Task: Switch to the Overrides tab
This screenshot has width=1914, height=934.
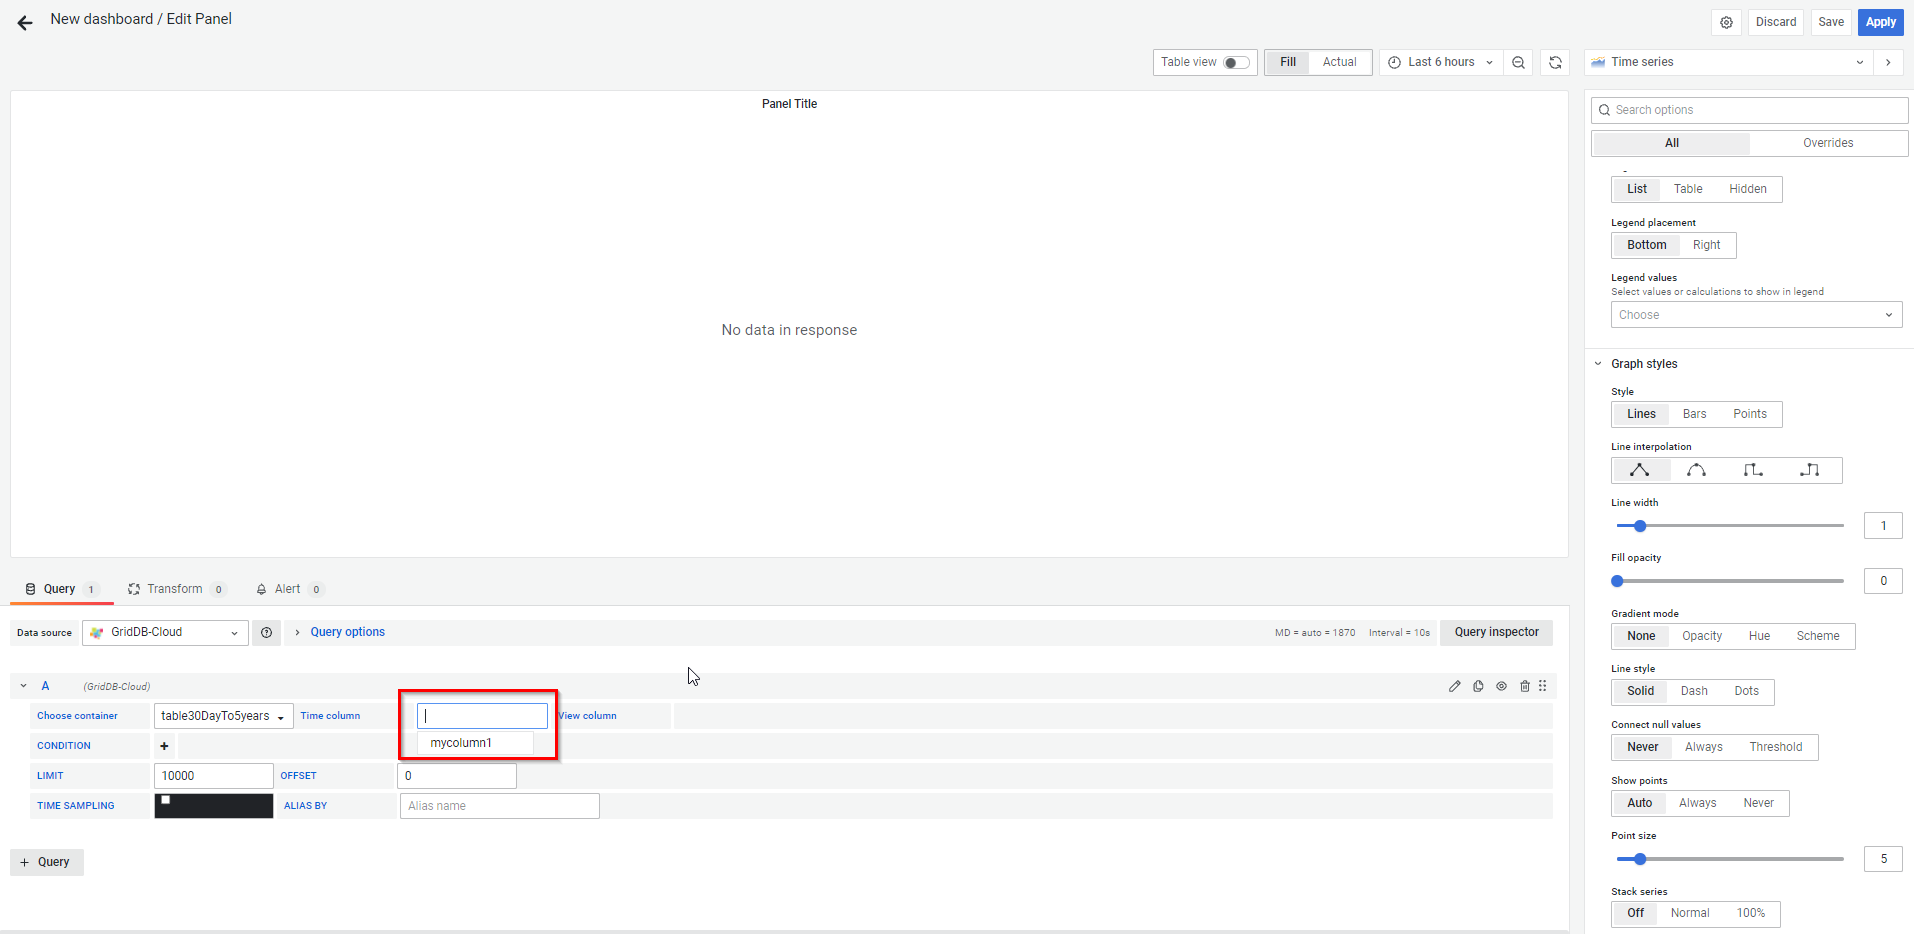Action: click(x=1827, y=143)
